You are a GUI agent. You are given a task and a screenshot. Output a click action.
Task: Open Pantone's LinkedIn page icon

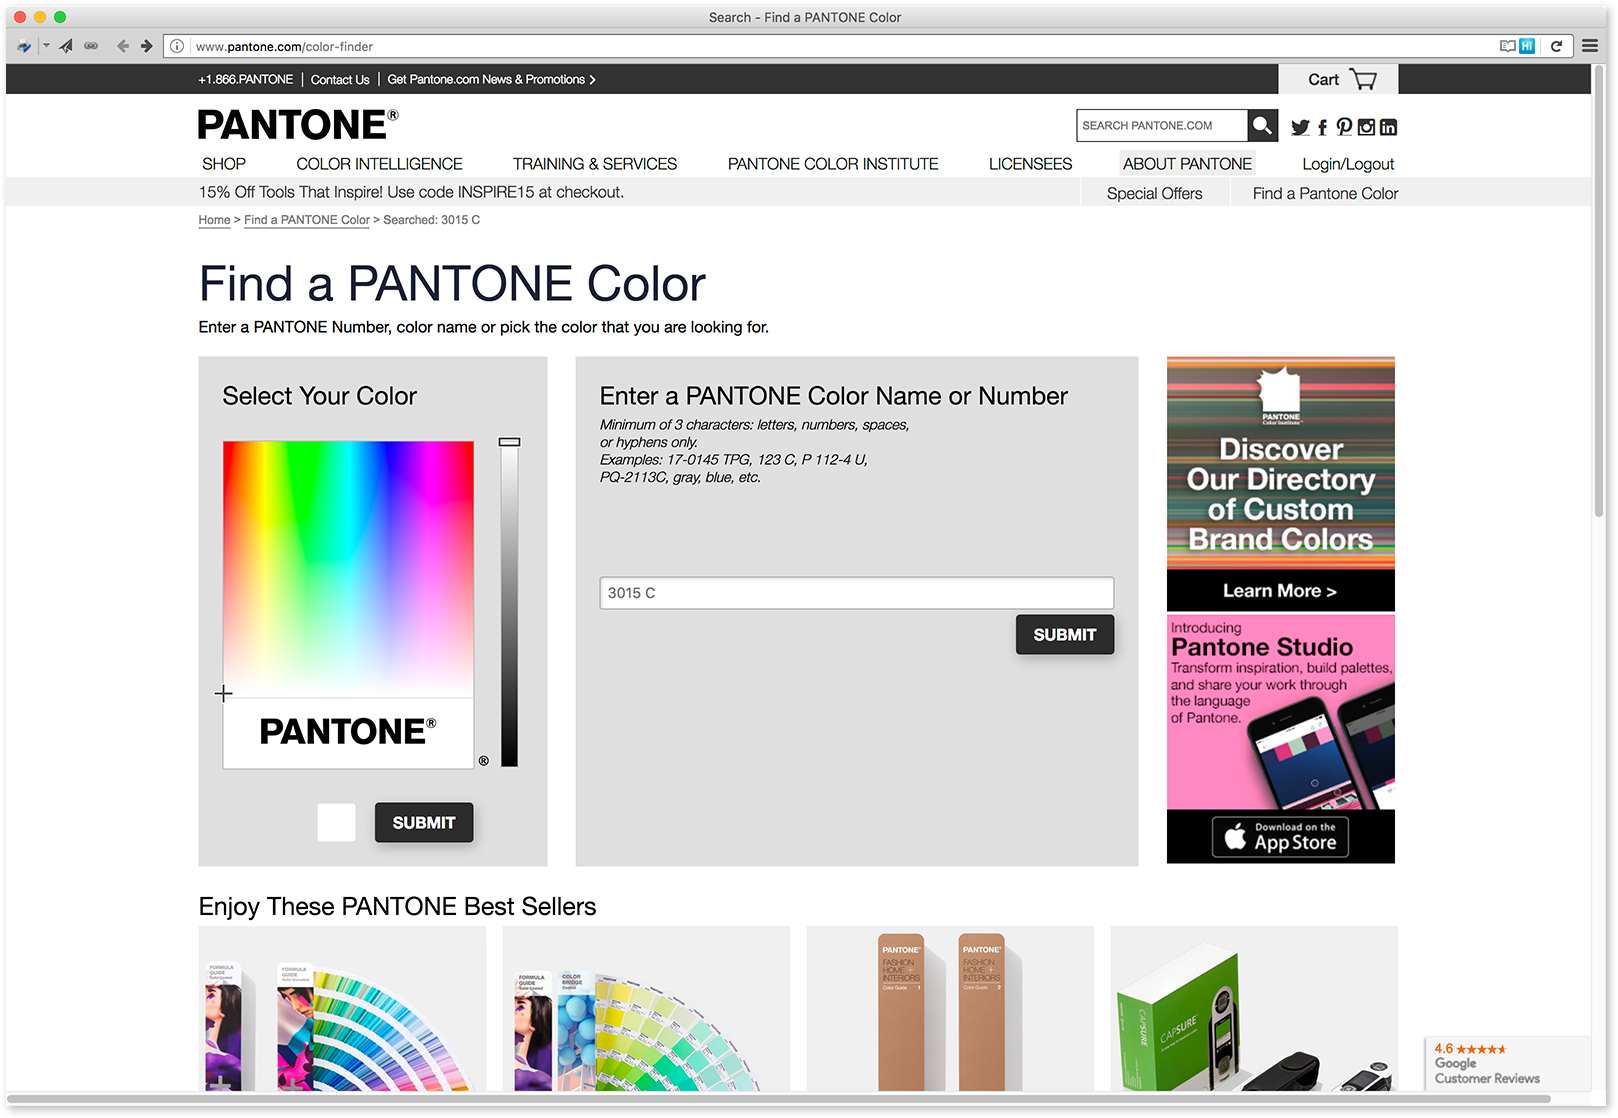pyautogui.click(x=1388, y=127)
